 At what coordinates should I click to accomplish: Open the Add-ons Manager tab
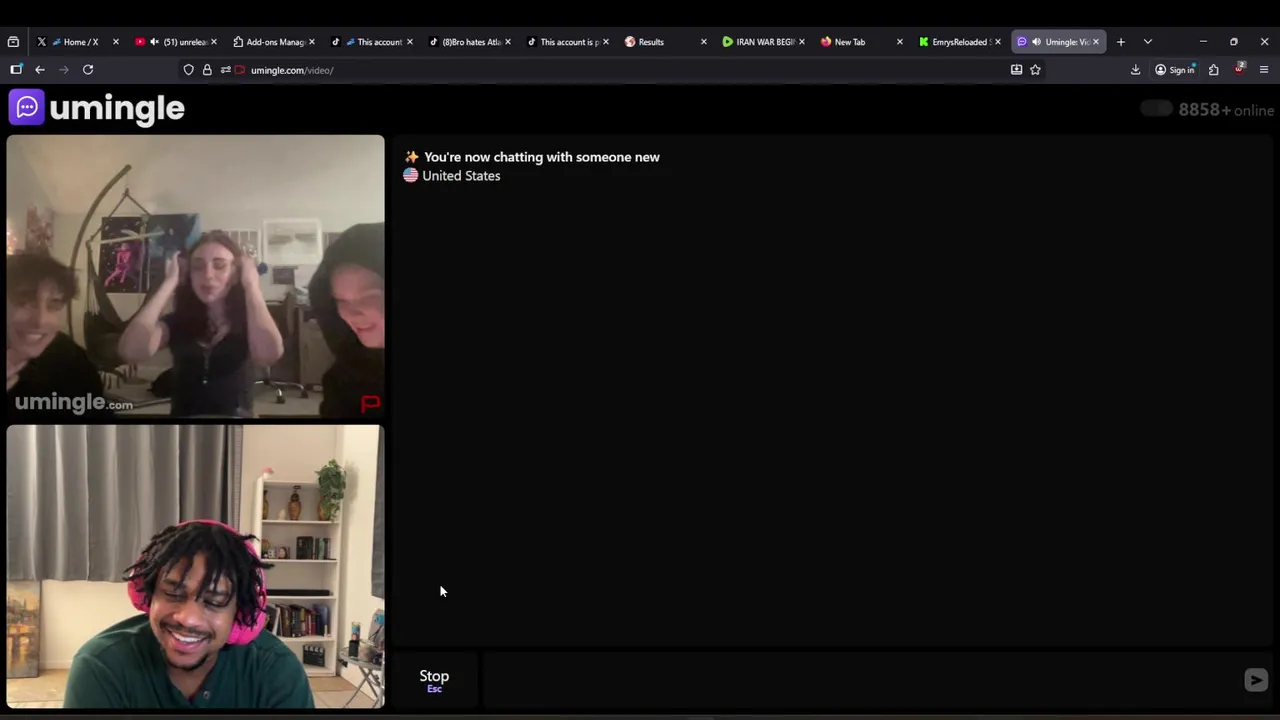(274, 42)
